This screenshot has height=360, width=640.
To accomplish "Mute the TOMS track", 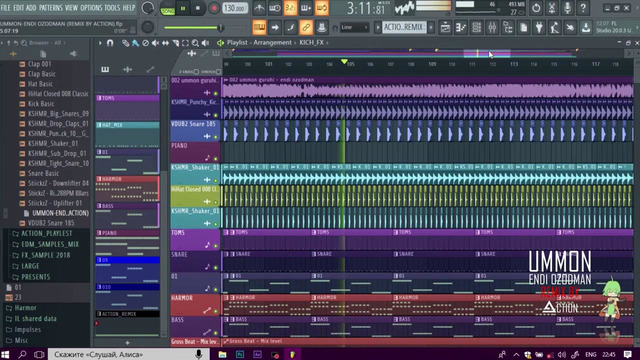I will click(216, 246).
